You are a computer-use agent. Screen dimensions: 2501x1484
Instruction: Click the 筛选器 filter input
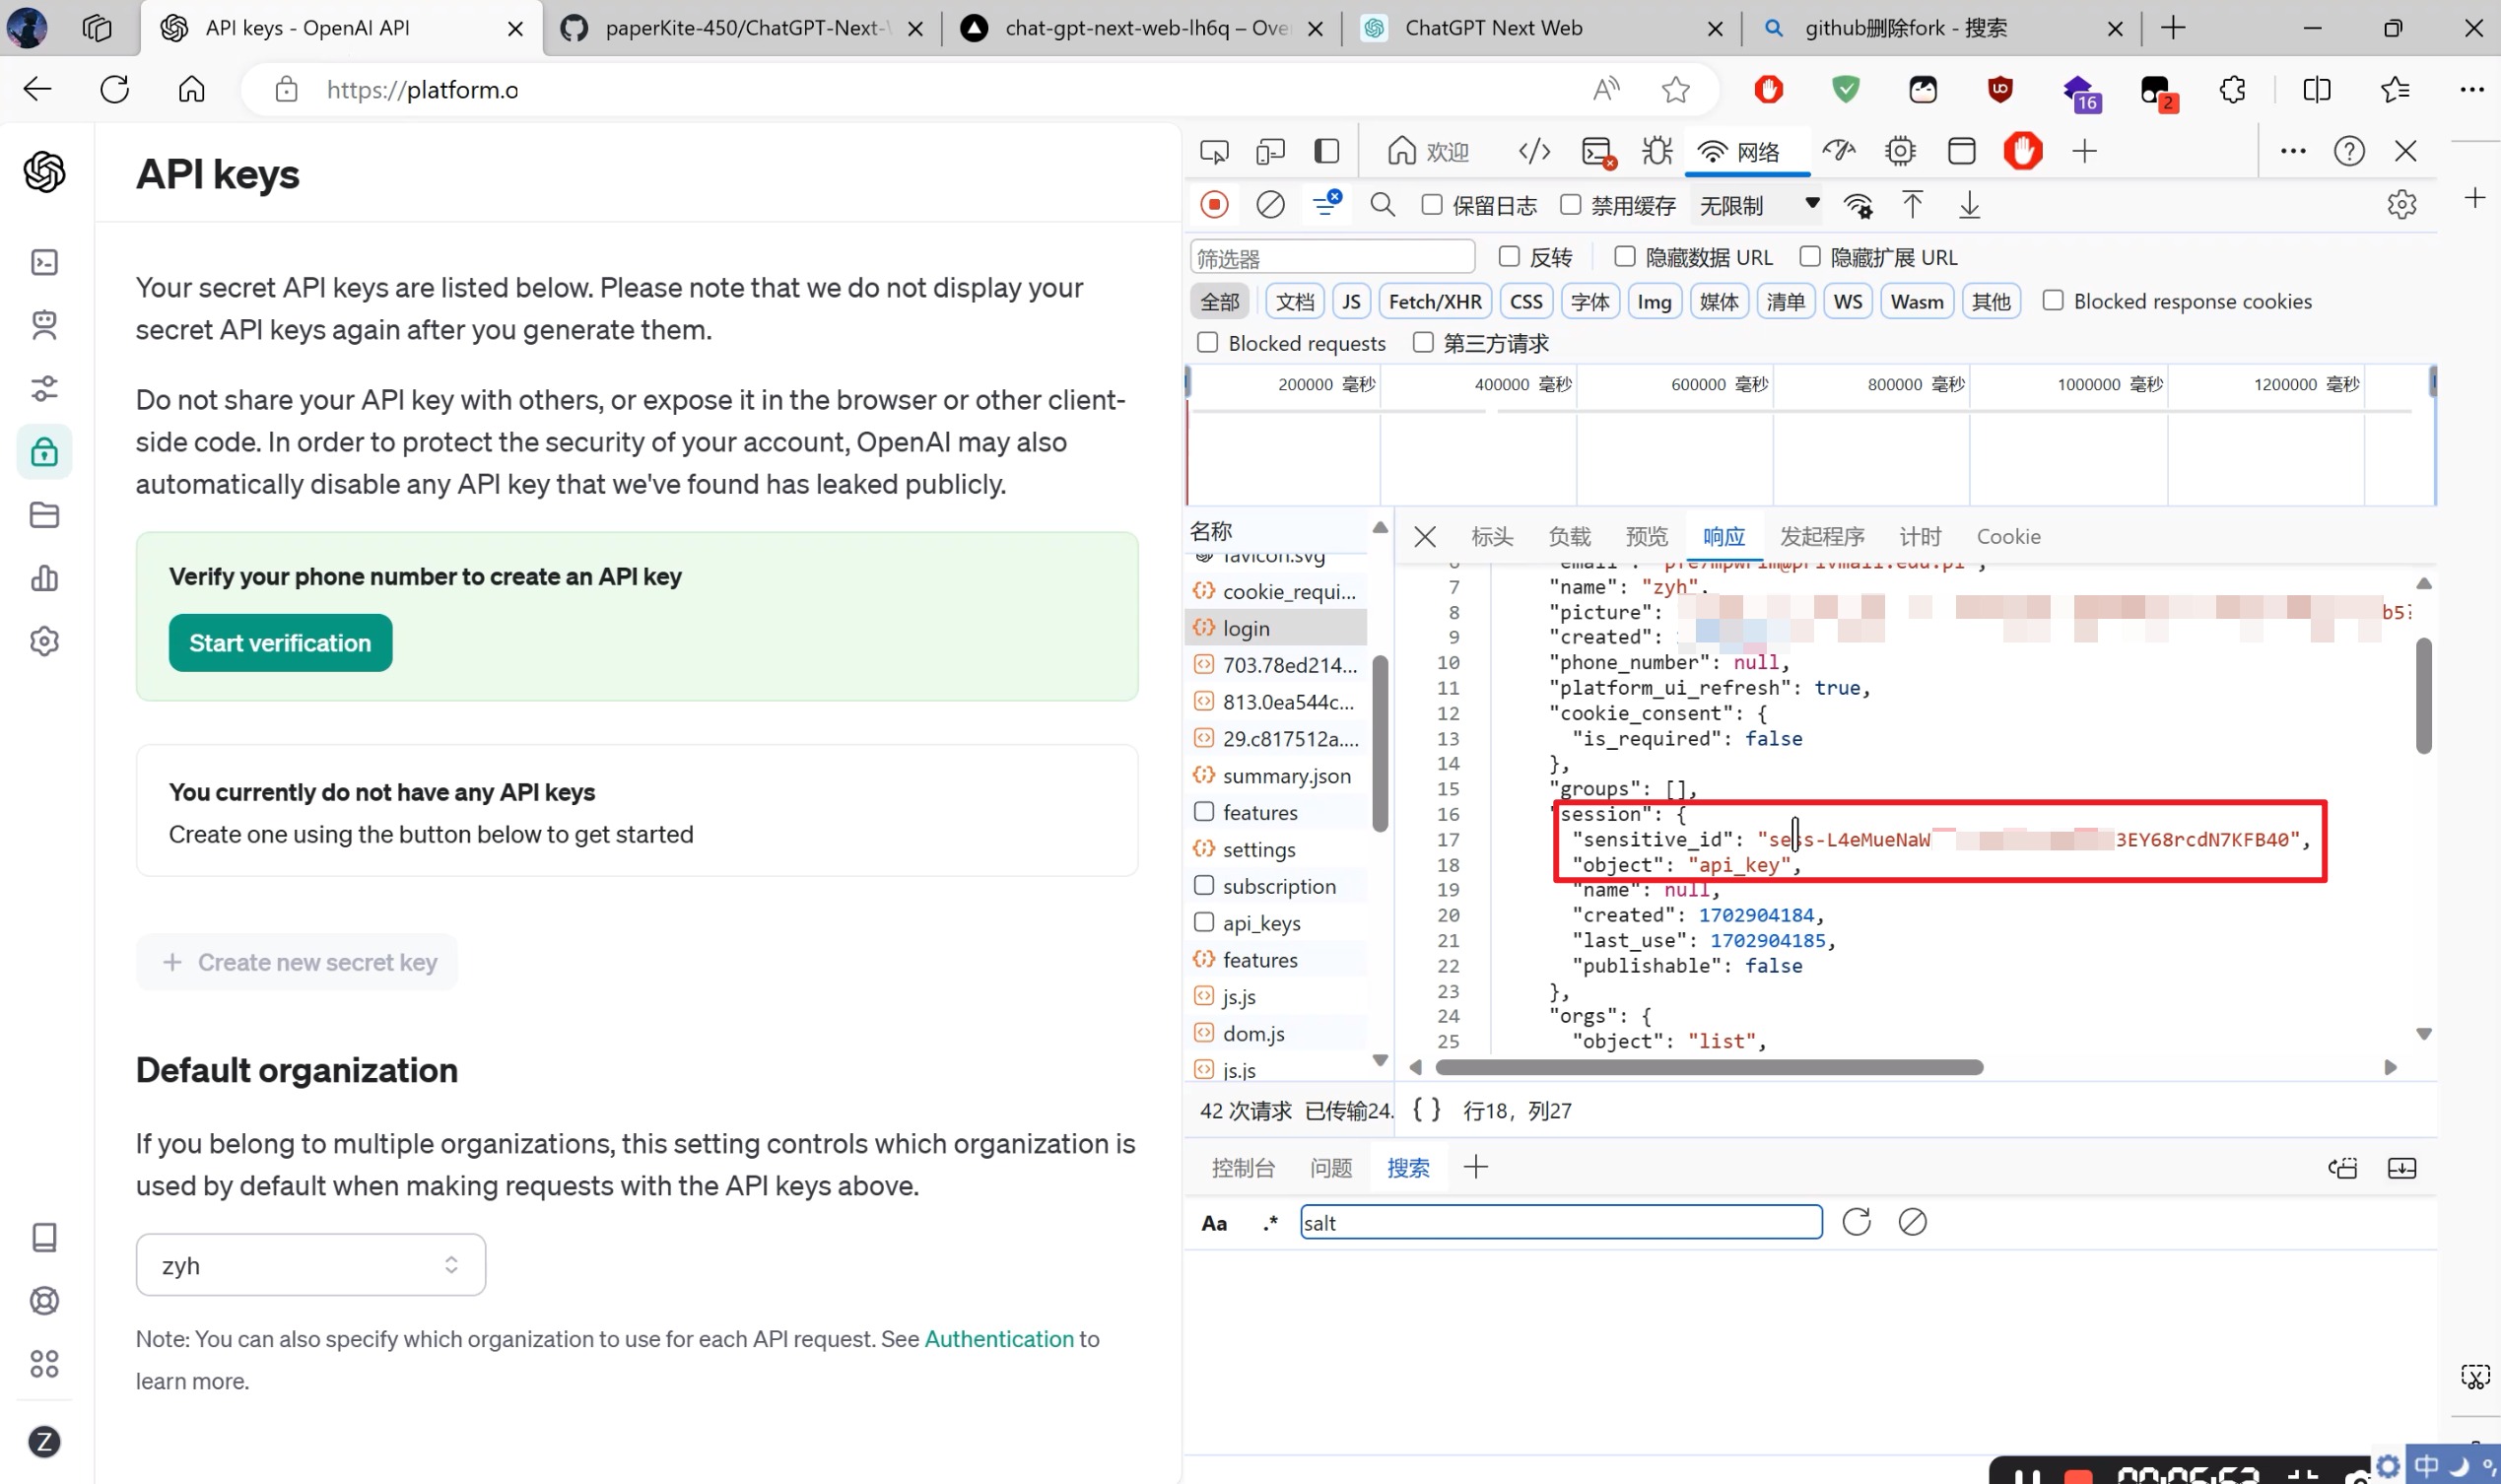pyautogui.click(x=1332, y=258)
